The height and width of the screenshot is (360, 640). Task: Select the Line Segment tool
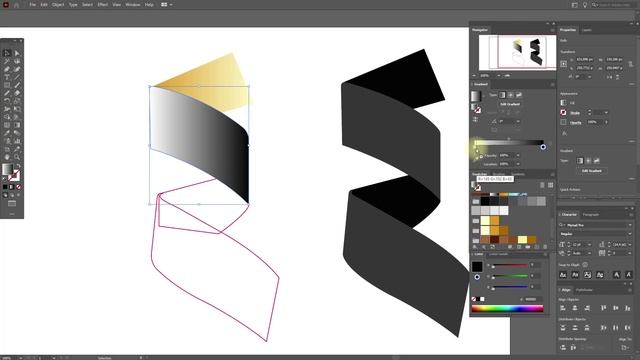(x=17, y=77)
